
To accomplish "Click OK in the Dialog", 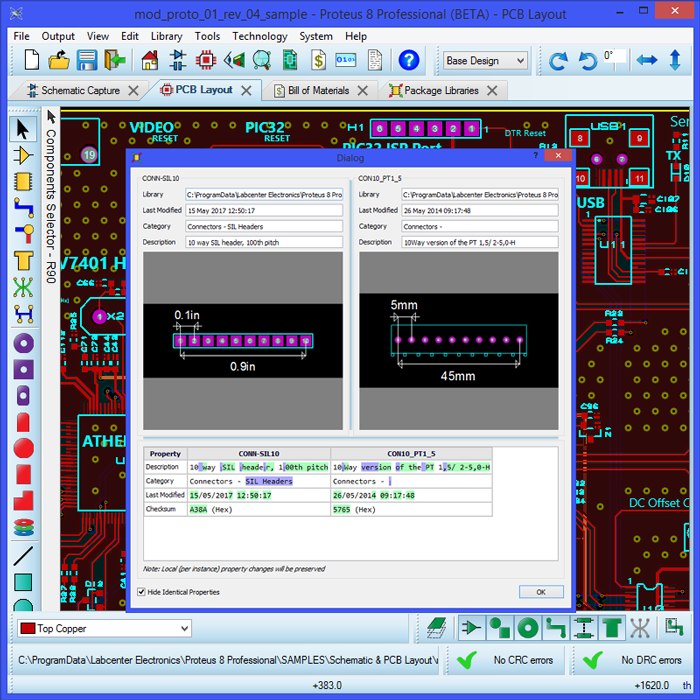I will point(541,592).
